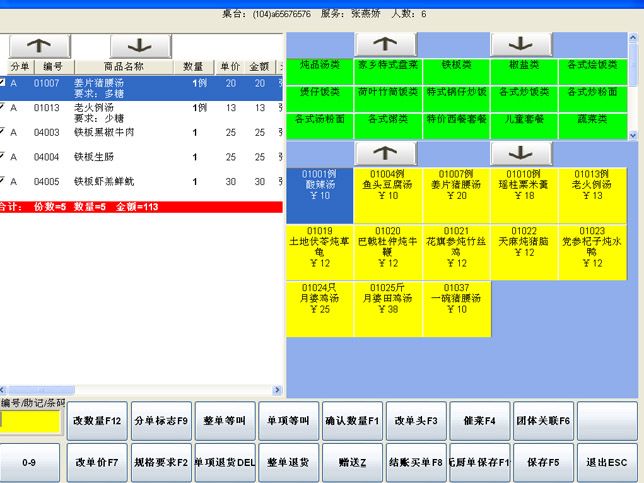Click the down arrow above the order list
The width and height of the screenshot is (644, 483).
tap(140, 46)
